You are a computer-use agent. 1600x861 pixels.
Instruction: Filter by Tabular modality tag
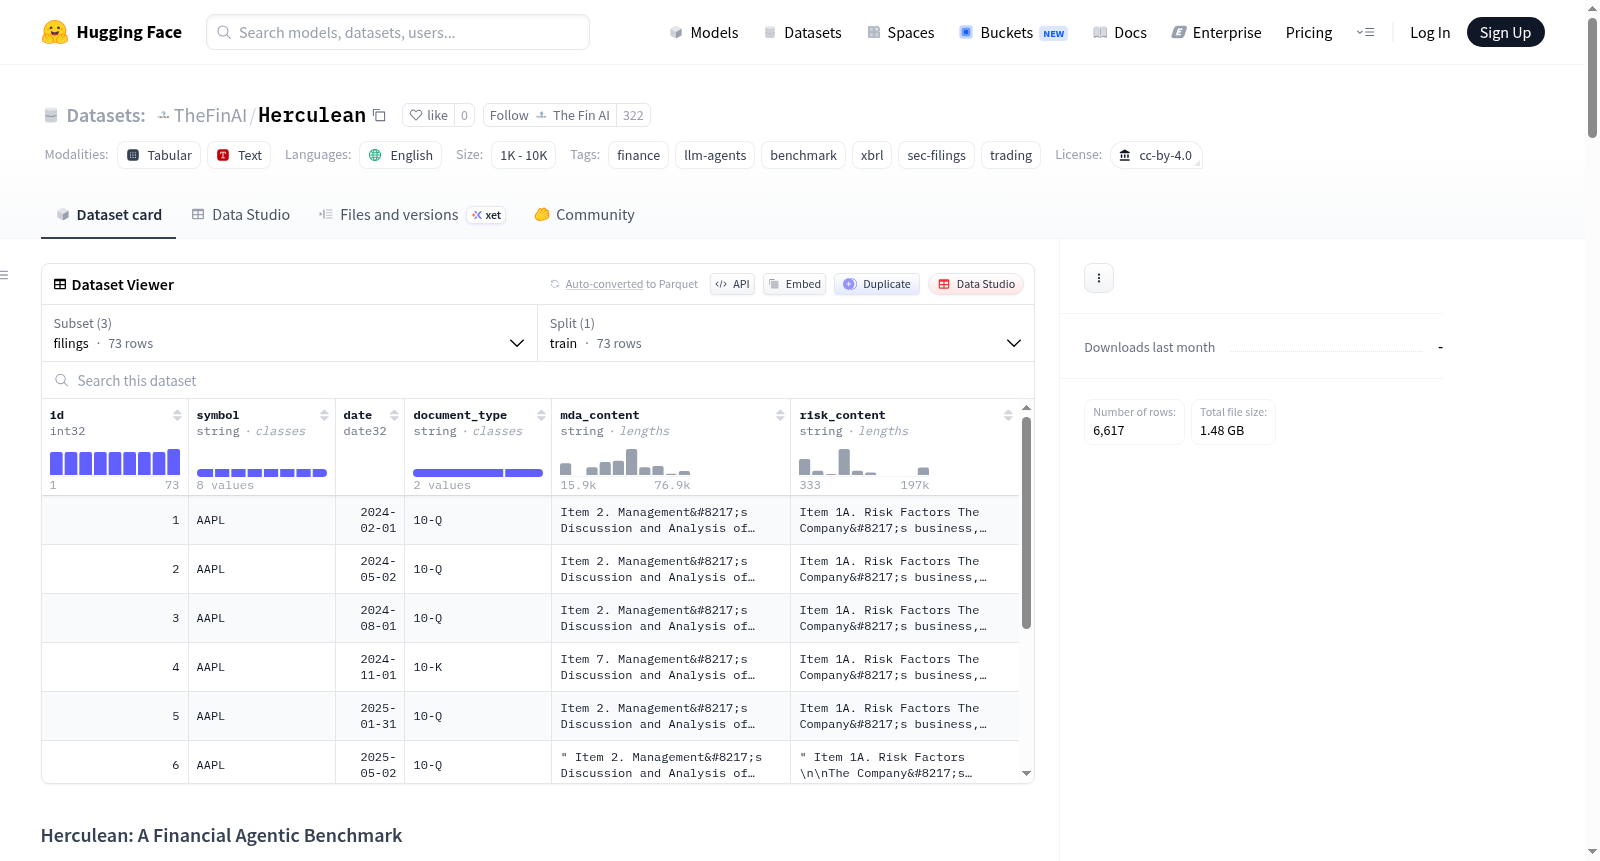click(x=159, y=155)
